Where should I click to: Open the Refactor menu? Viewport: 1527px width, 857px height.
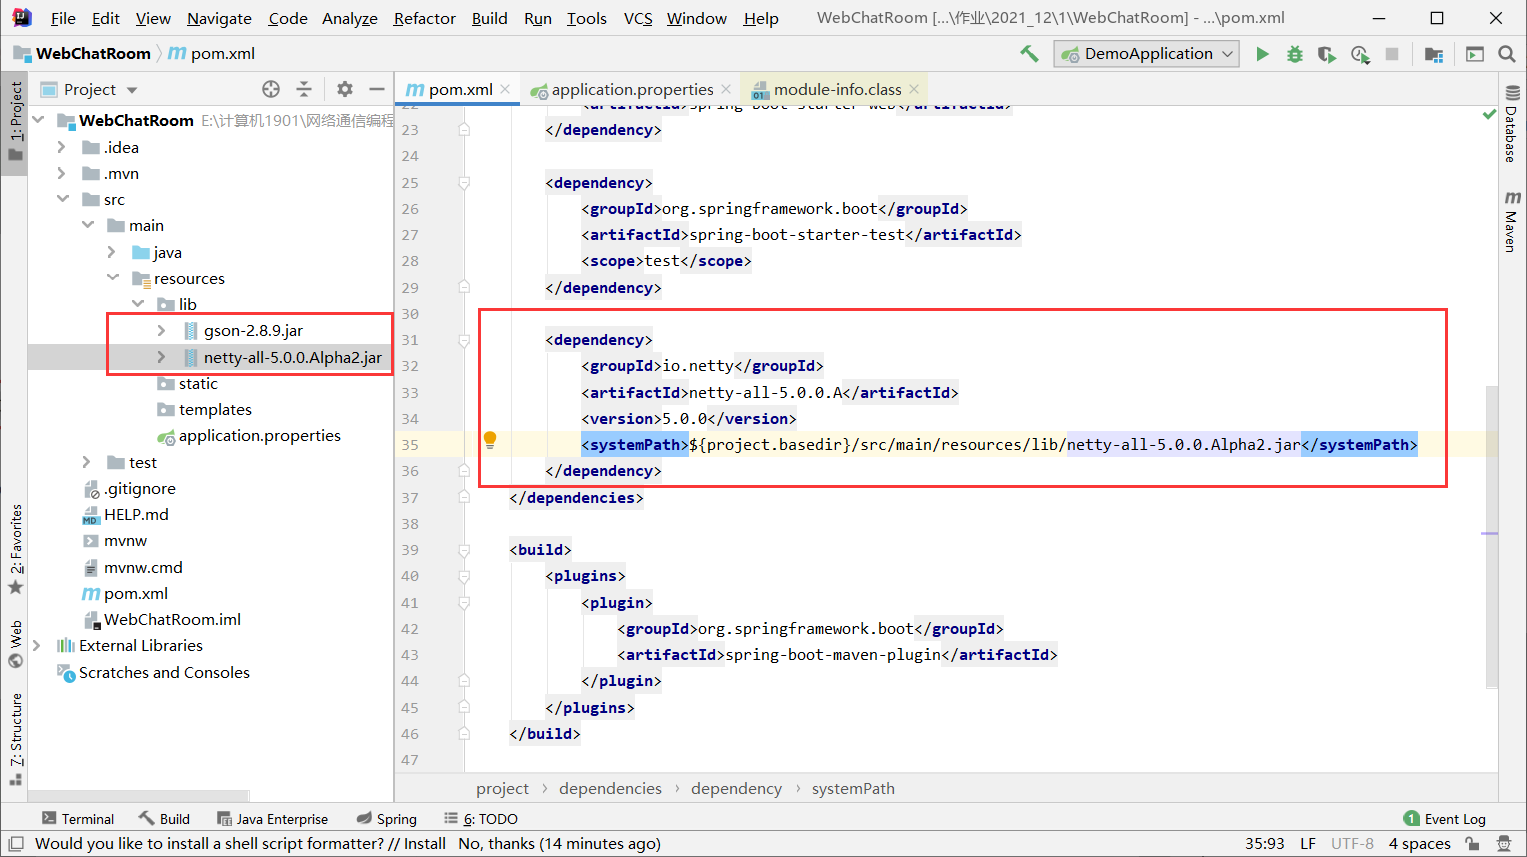click(x=424, y=17)
